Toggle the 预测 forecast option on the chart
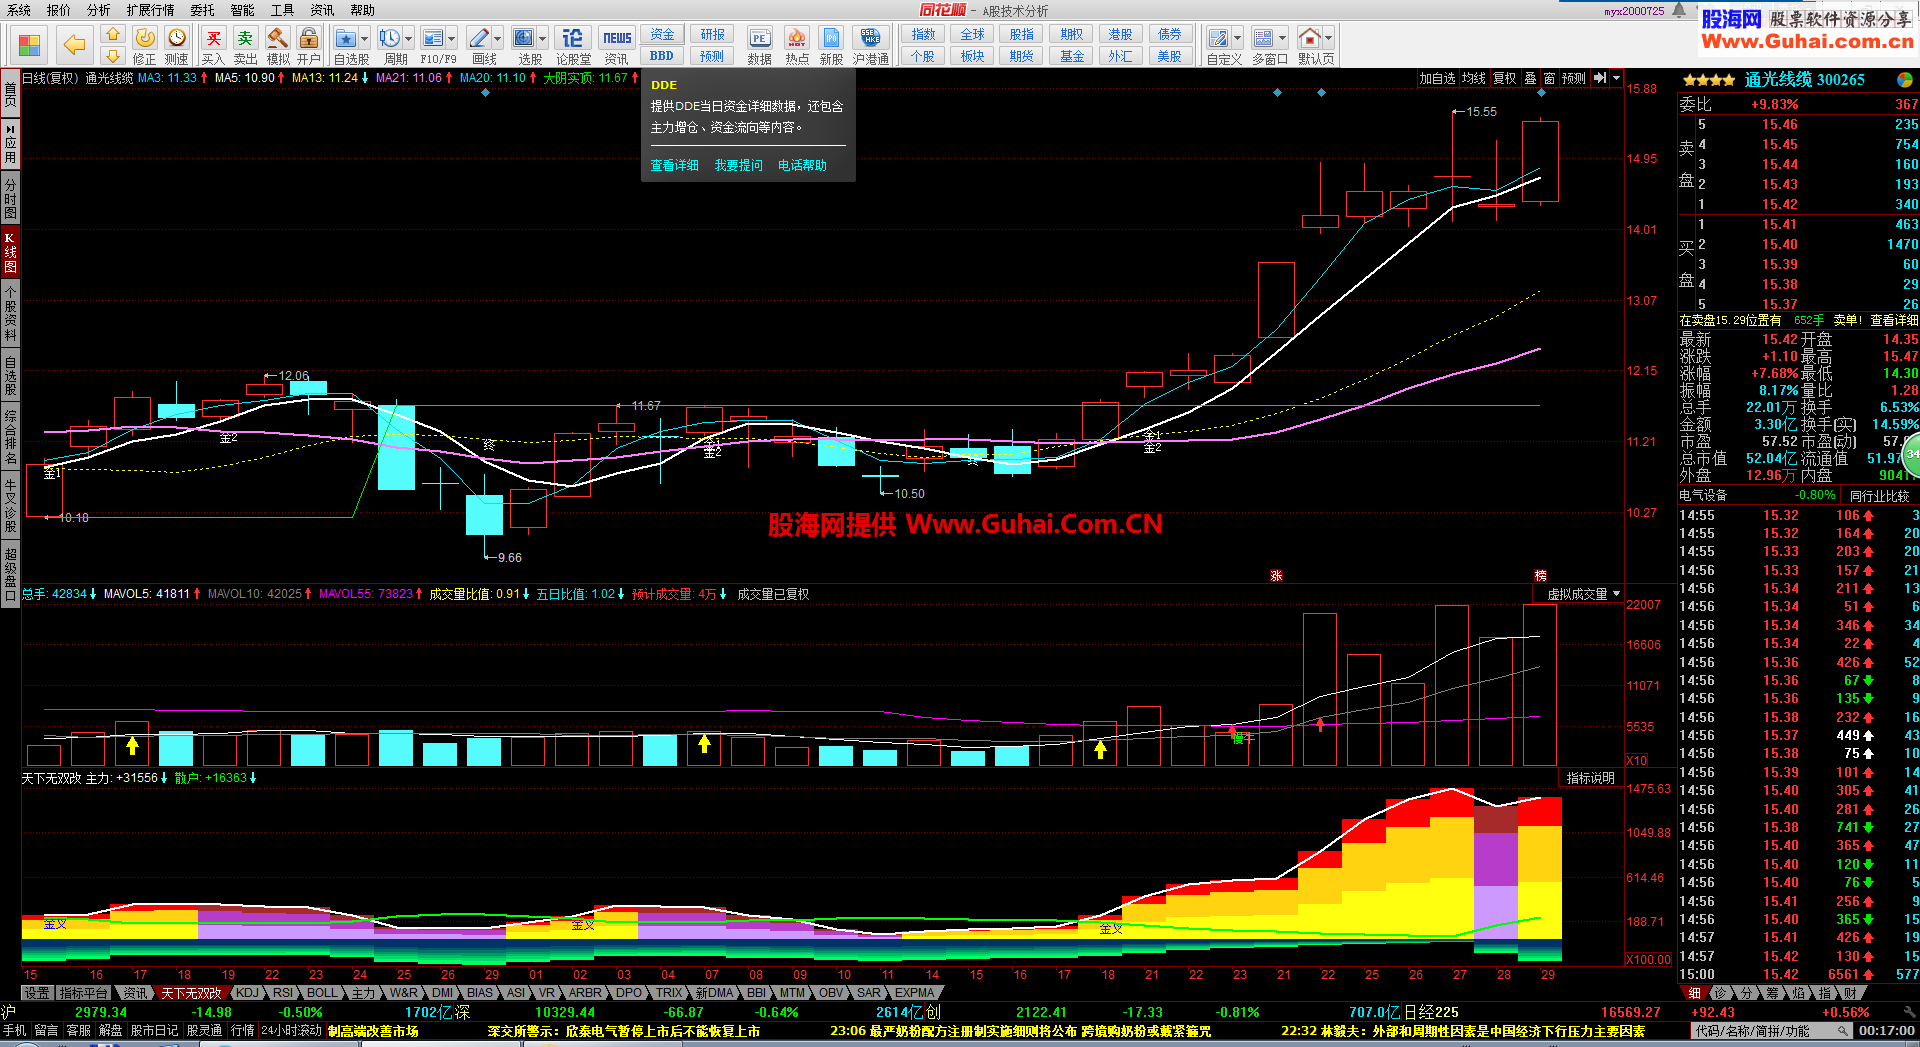 (1574, 78)
